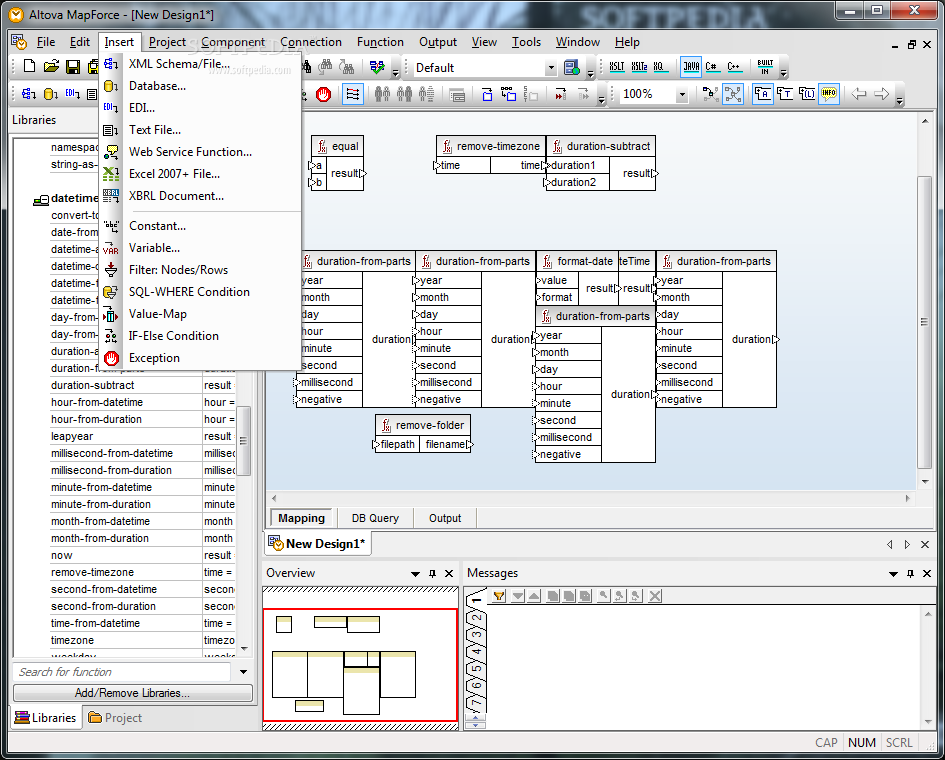Click the New Design1* document tab

coord(318,544)
